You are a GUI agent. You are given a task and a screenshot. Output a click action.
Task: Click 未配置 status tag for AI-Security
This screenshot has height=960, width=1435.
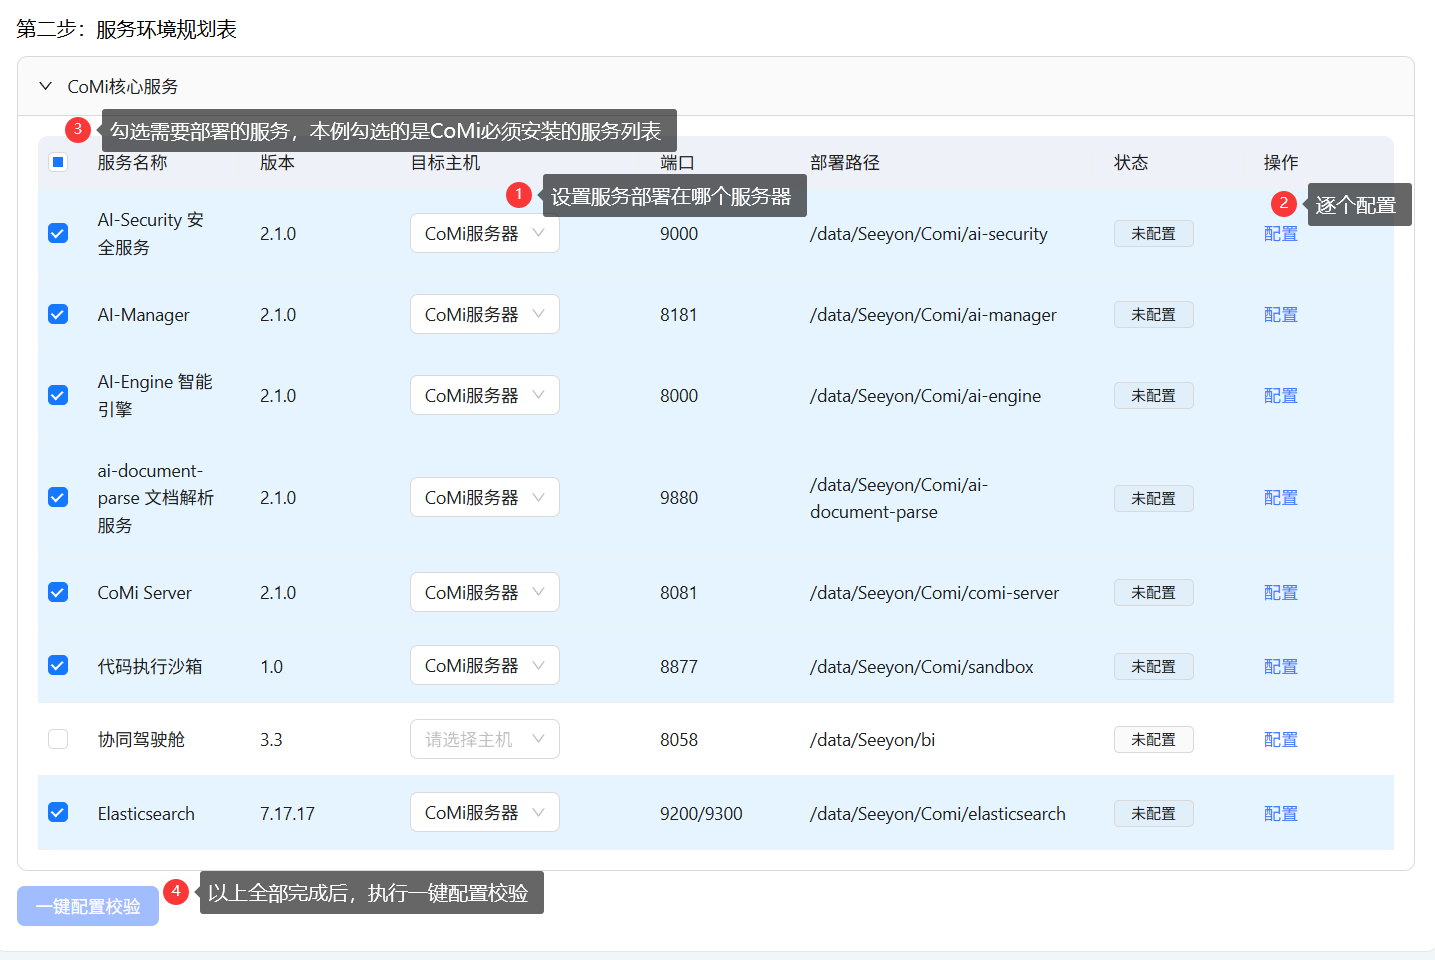coord(1154,234)
